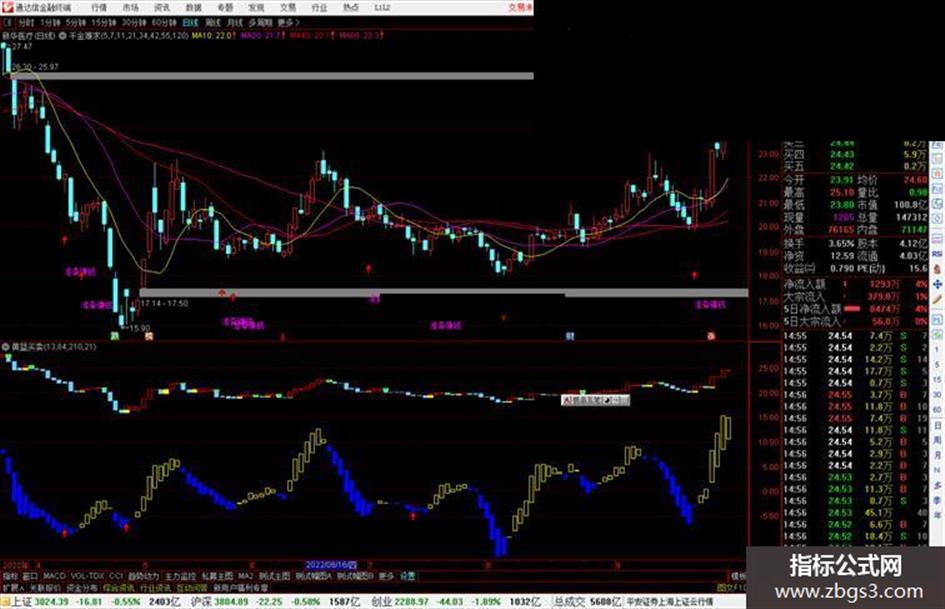Switch chart to 1分钟 period

tap(50, 22)
